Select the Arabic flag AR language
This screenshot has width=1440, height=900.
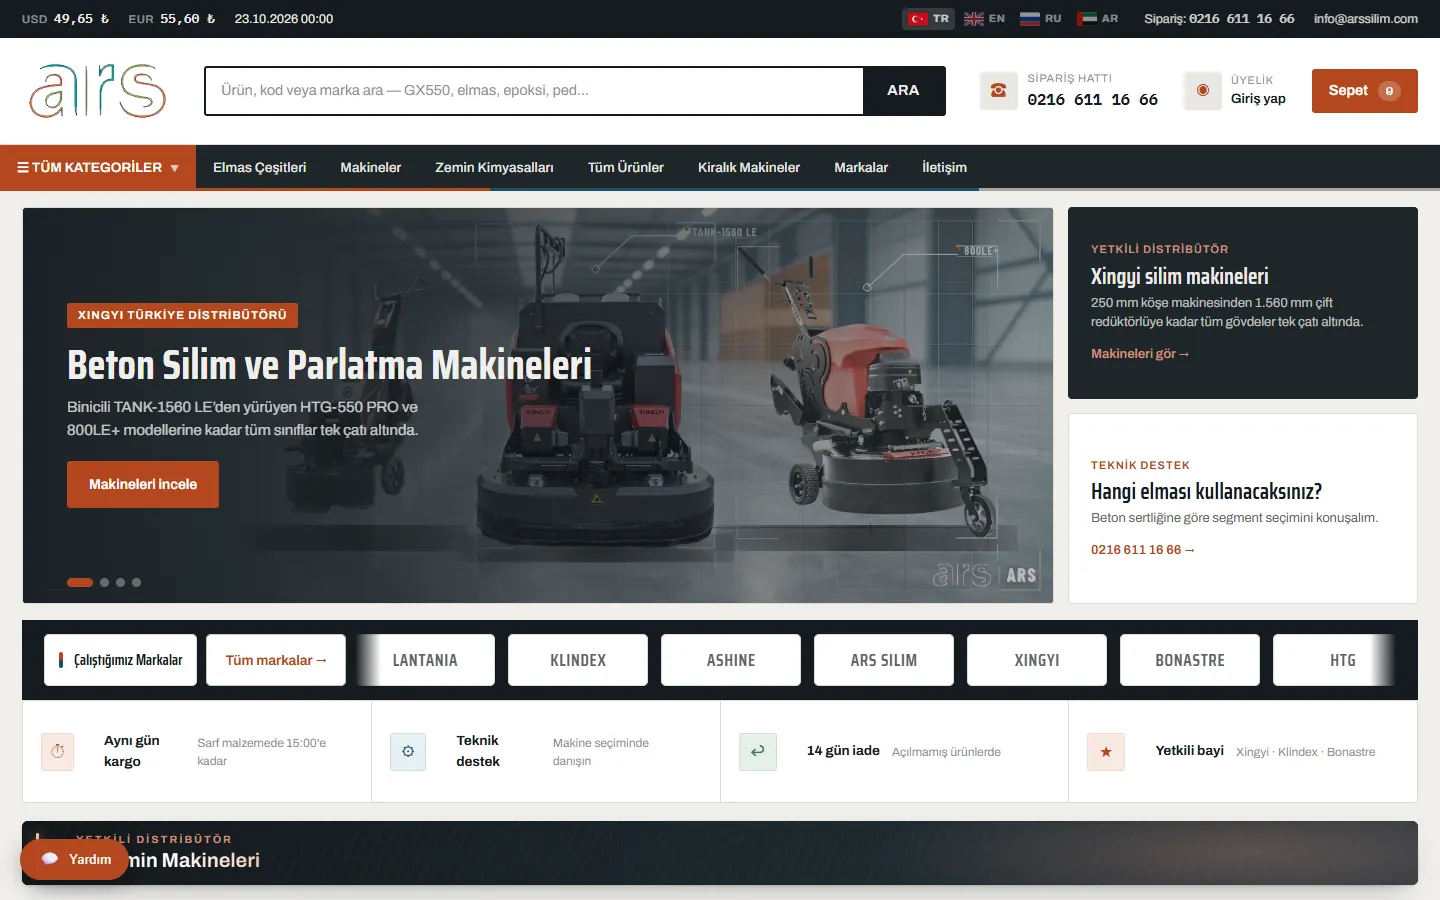point(1098,19)
